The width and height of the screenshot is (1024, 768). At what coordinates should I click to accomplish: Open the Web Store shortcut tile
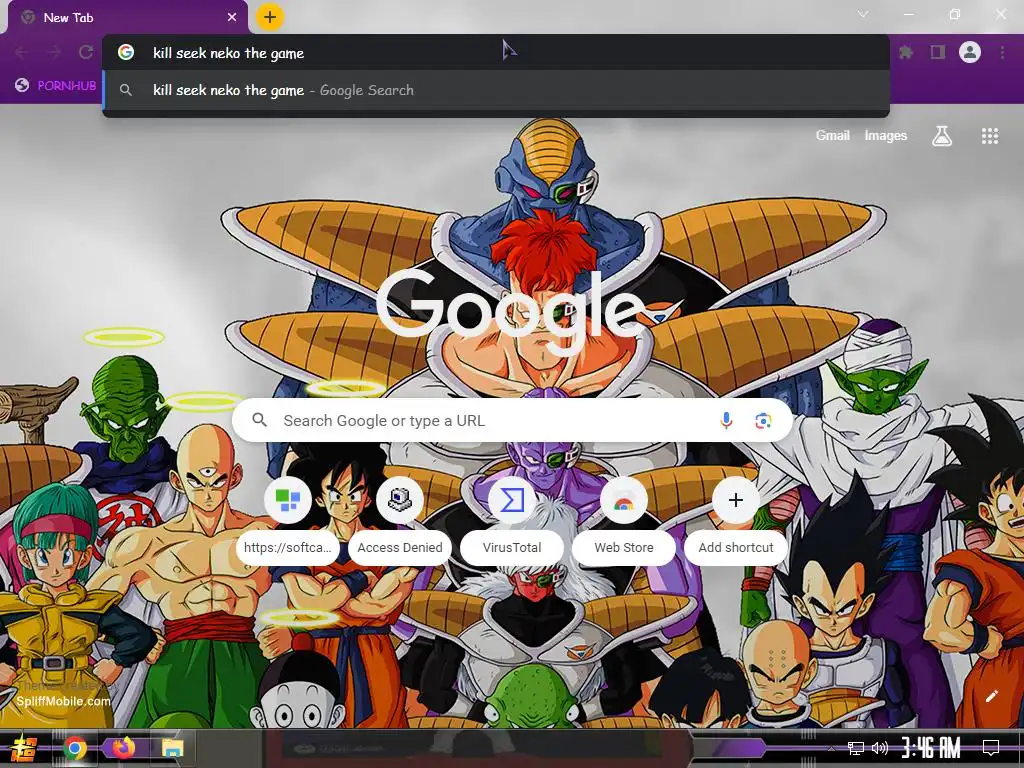coord(624,522)
